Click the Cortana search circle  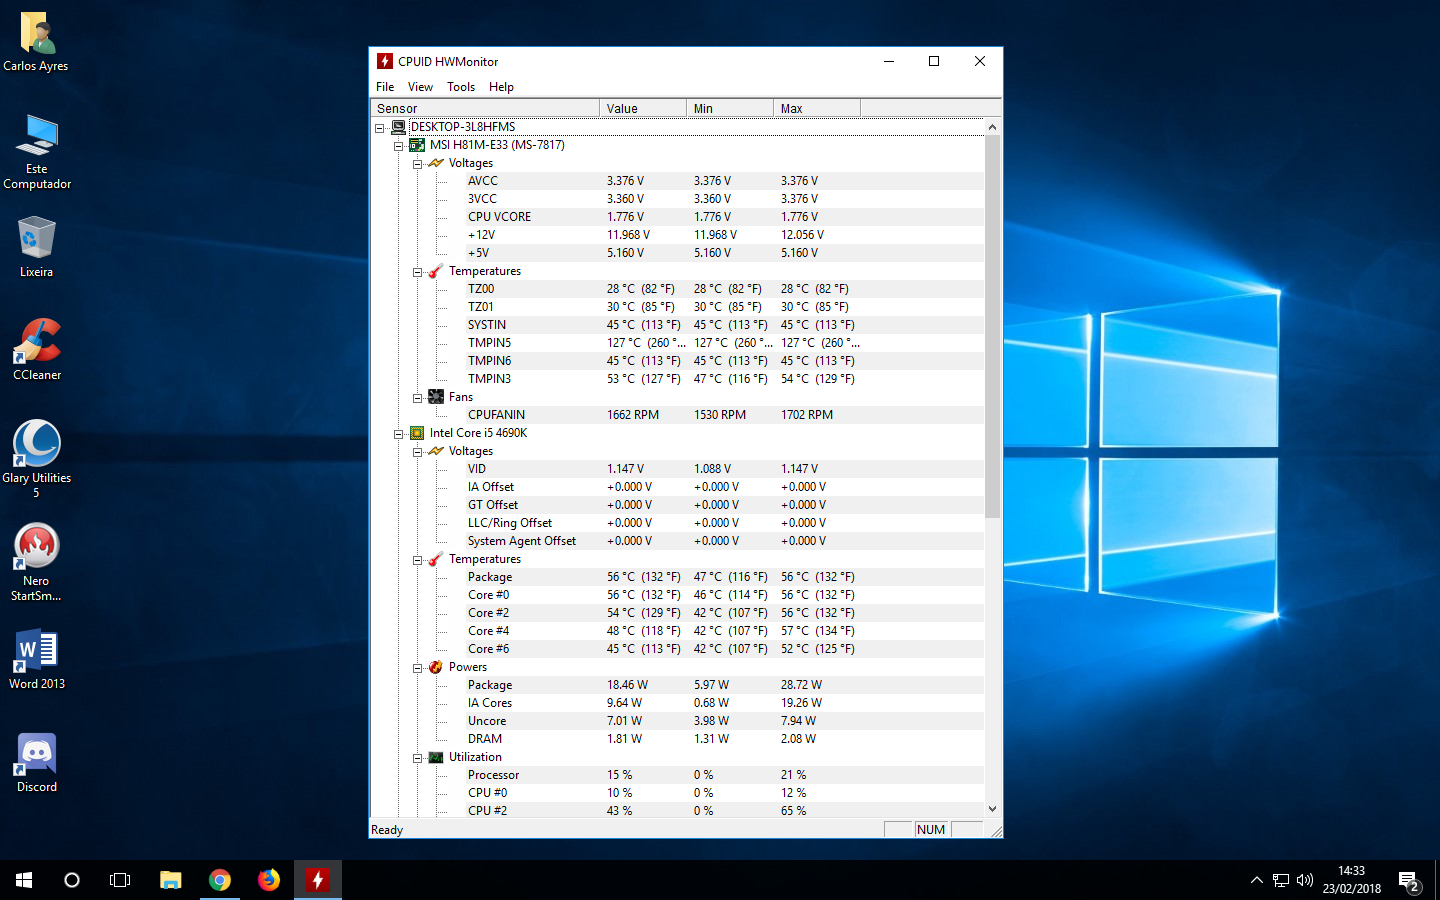point(72,880)
